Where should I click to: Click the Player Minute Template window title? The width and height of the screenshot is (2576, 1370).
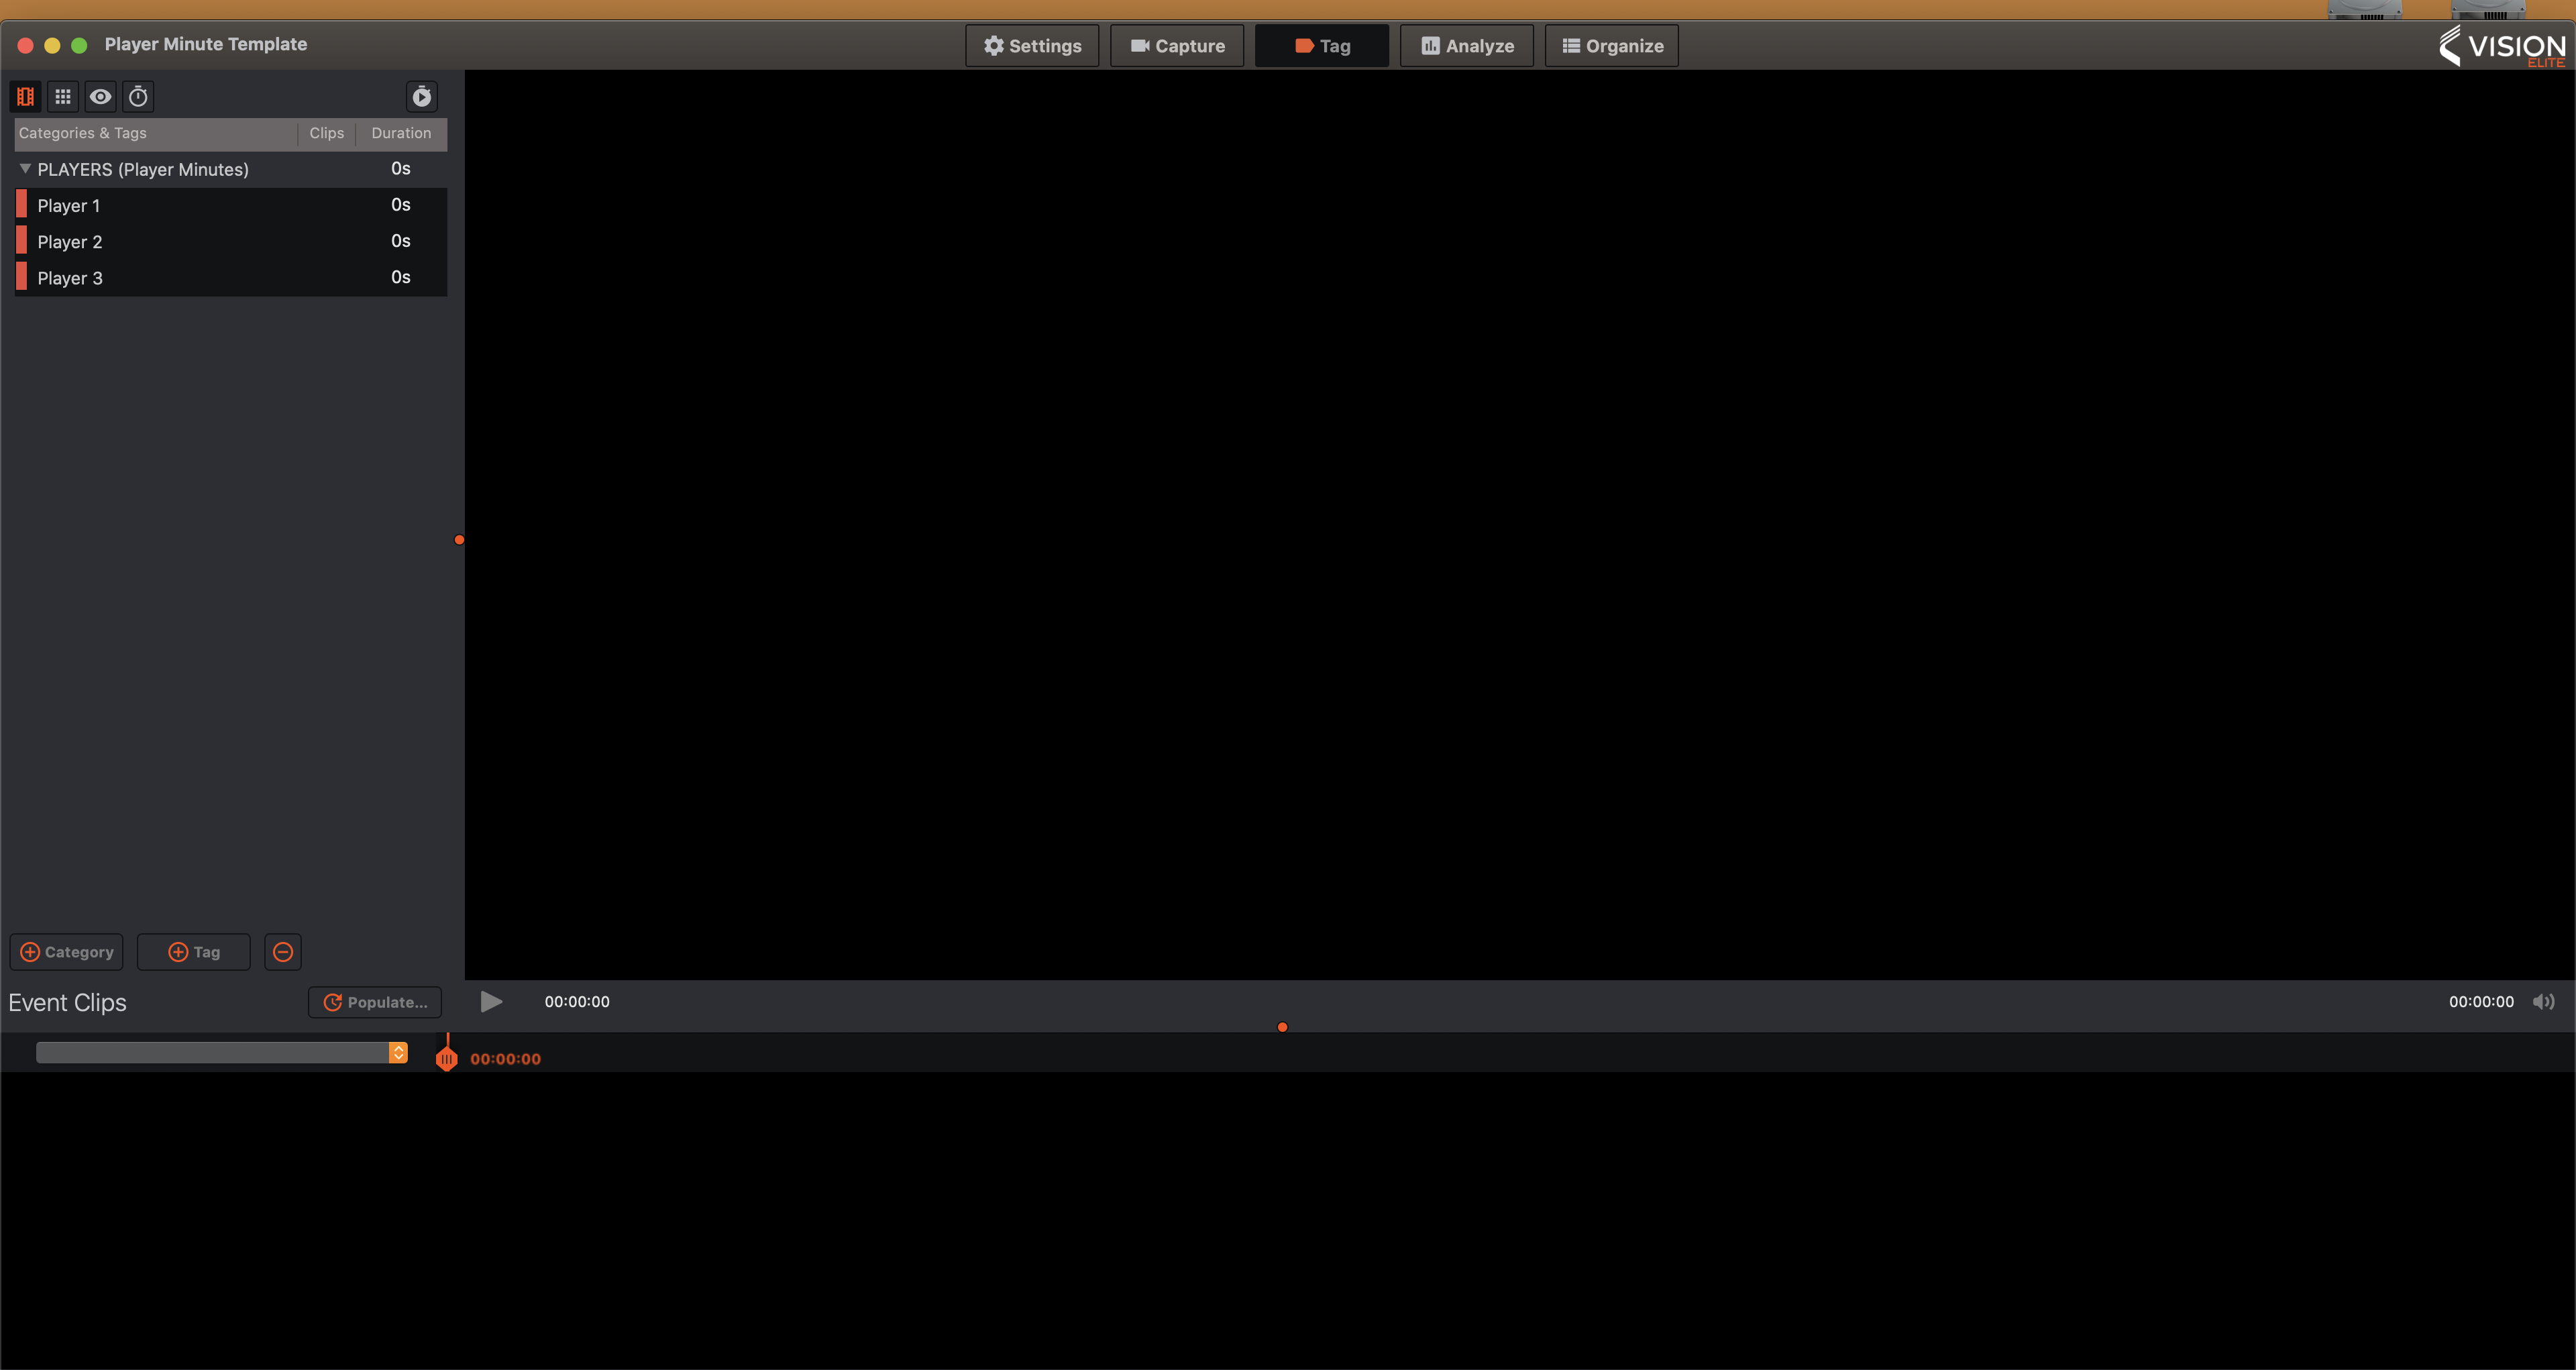click(x=206, y=44)
